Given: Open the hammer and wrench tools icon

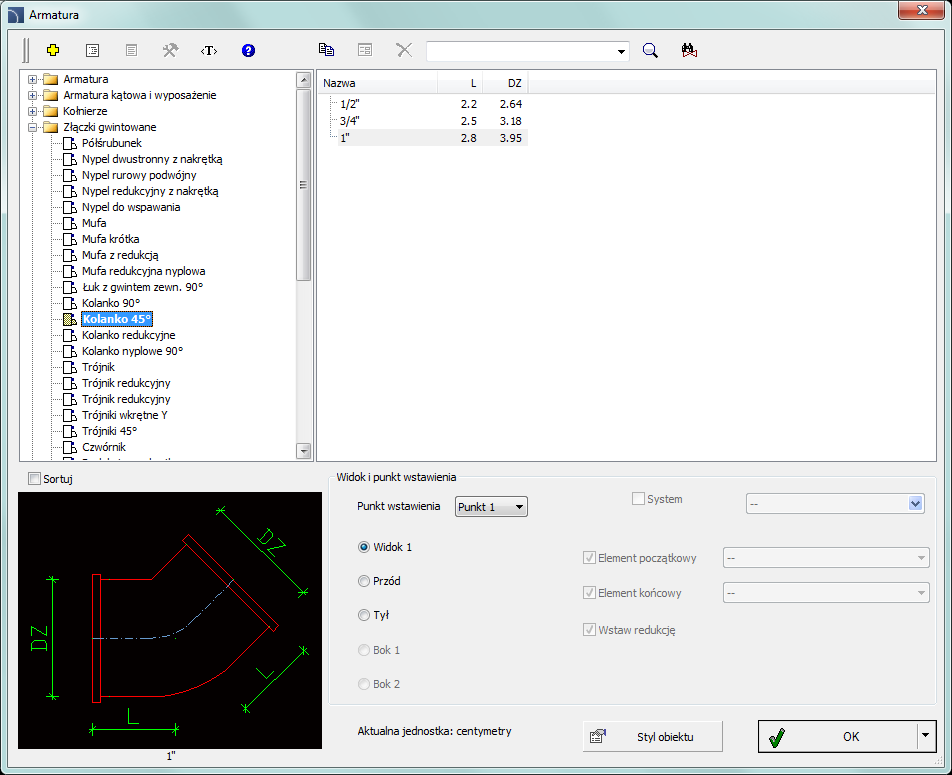Looking at the screenshot, I should [x=170, y=50].
